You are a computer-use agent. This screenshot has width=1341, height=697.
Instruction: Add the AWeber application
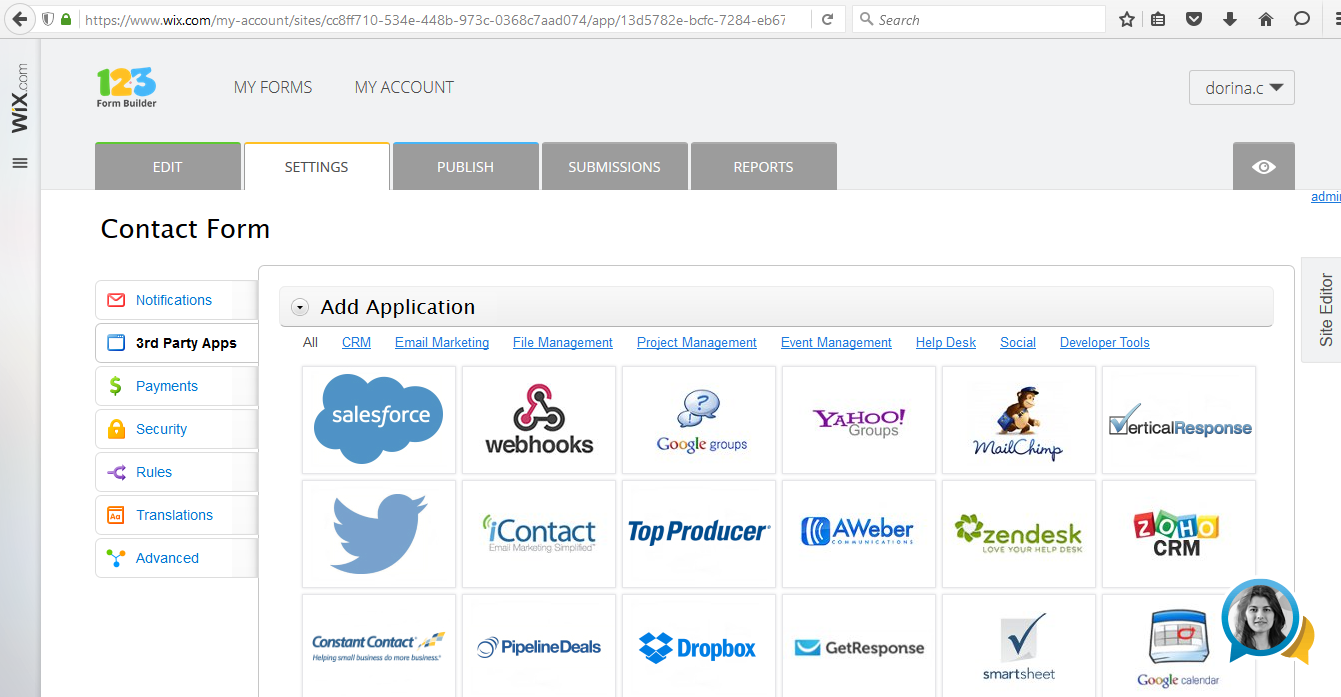click(859, 533)
